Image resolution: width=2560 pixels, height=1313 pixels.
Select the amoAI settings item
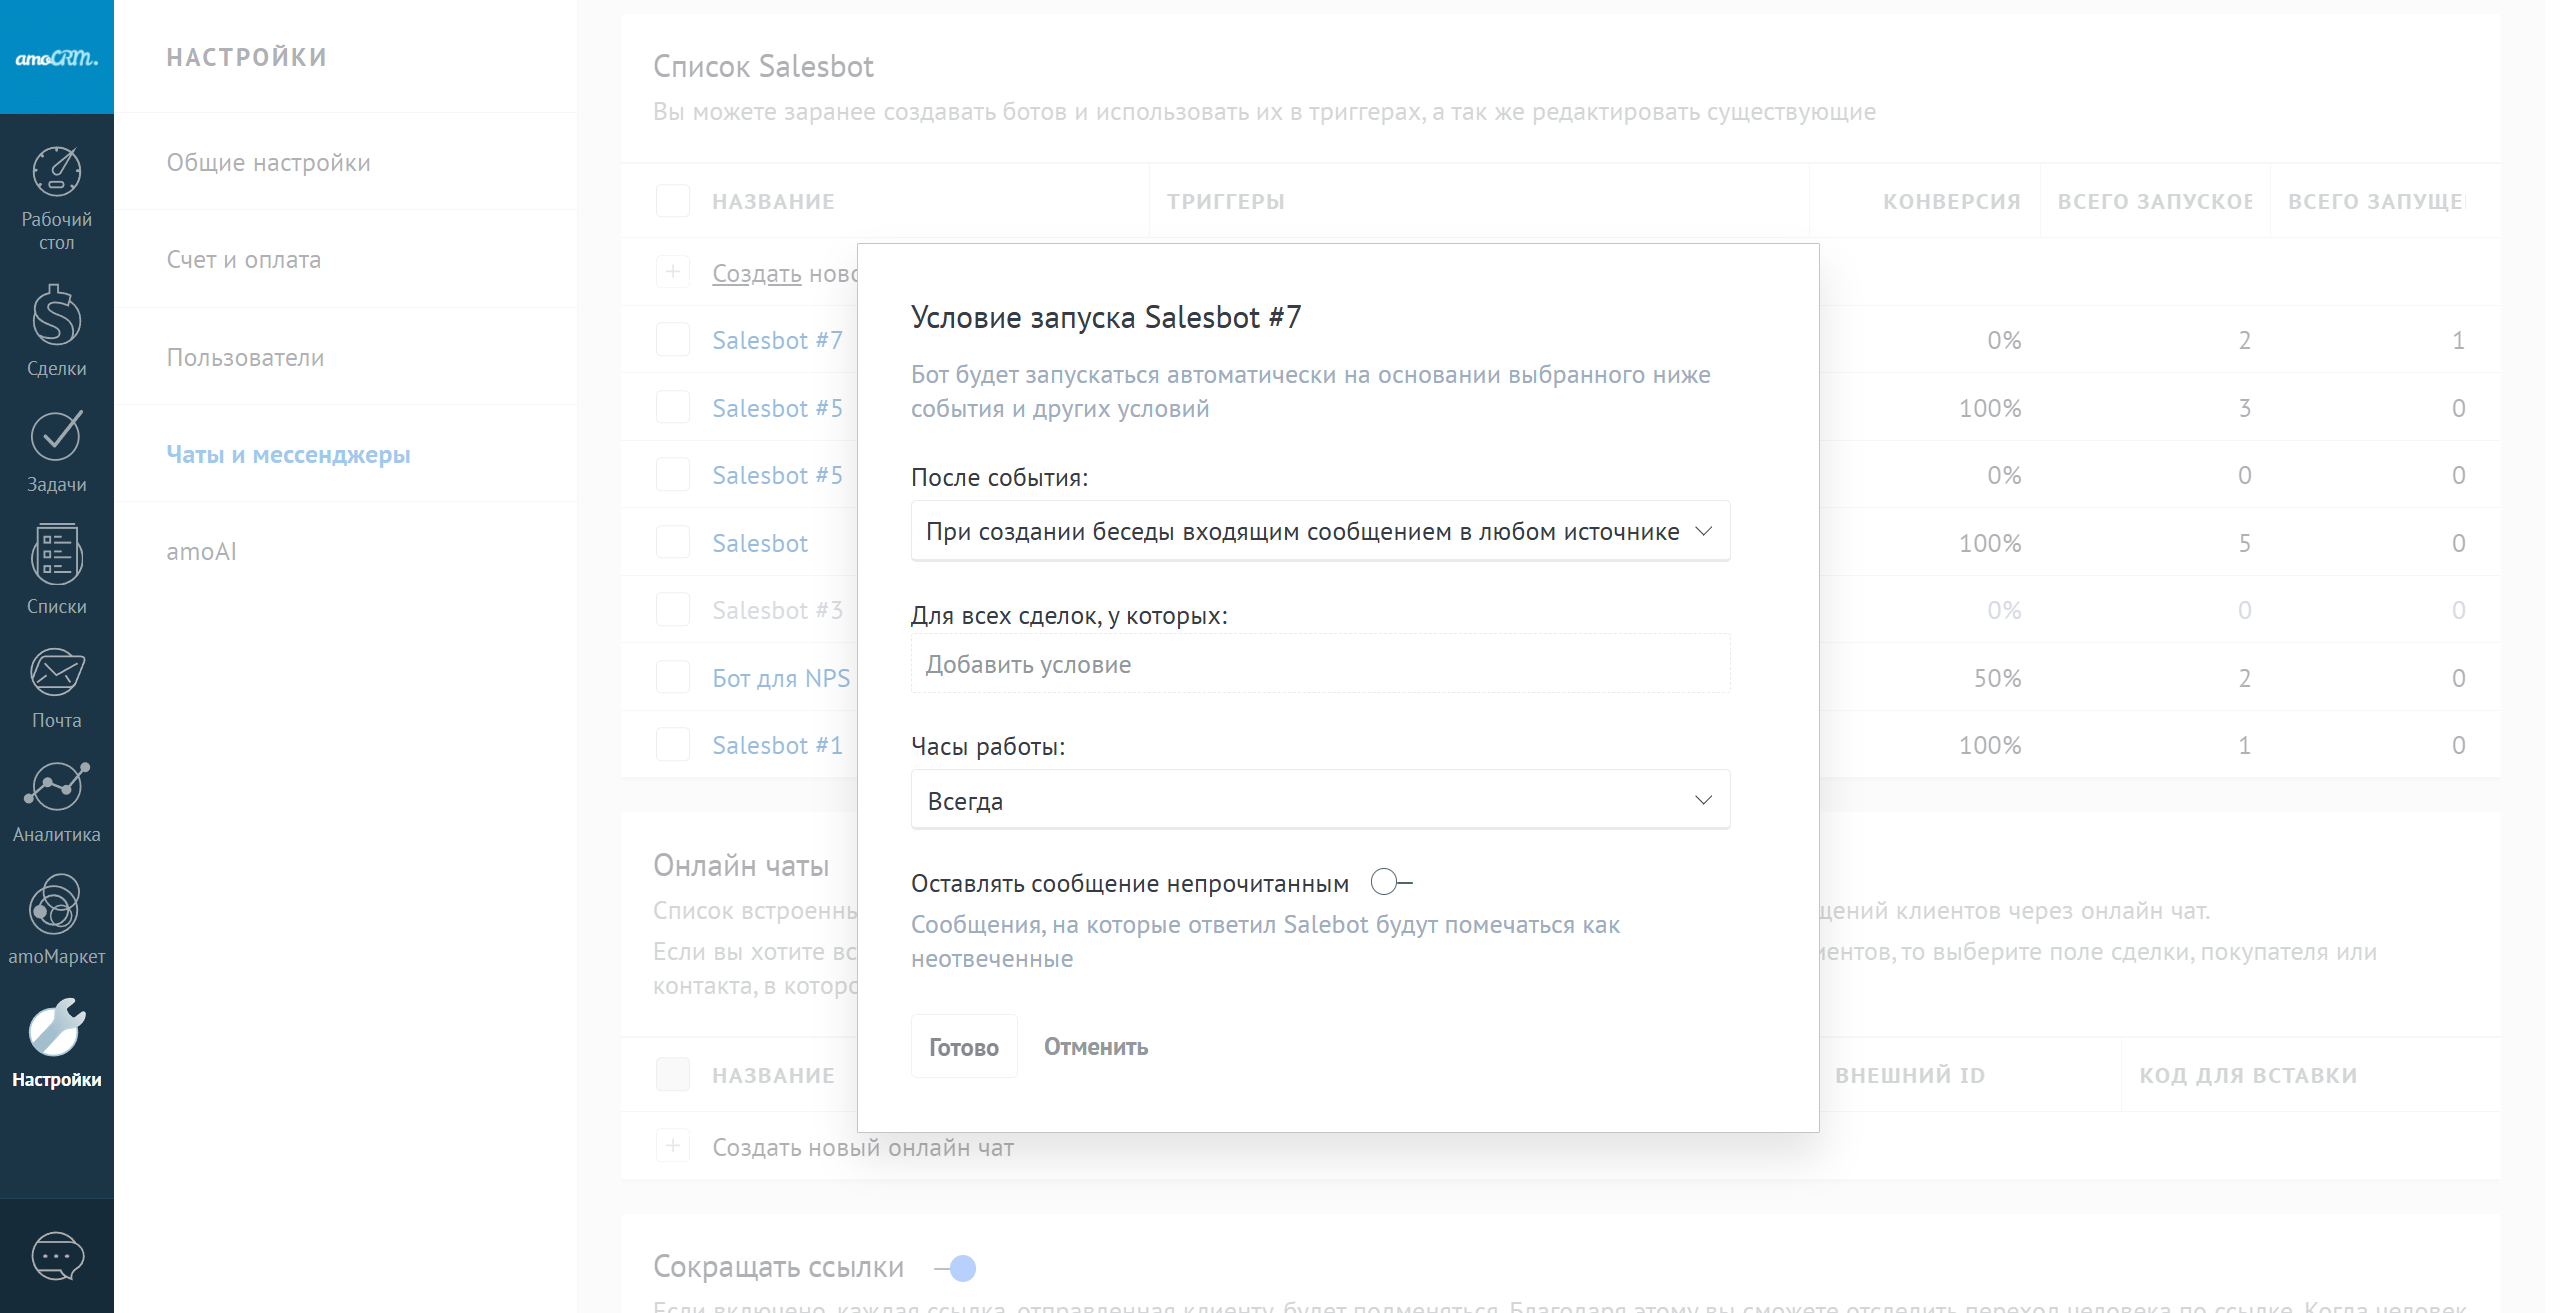click(x=201, y=551)
